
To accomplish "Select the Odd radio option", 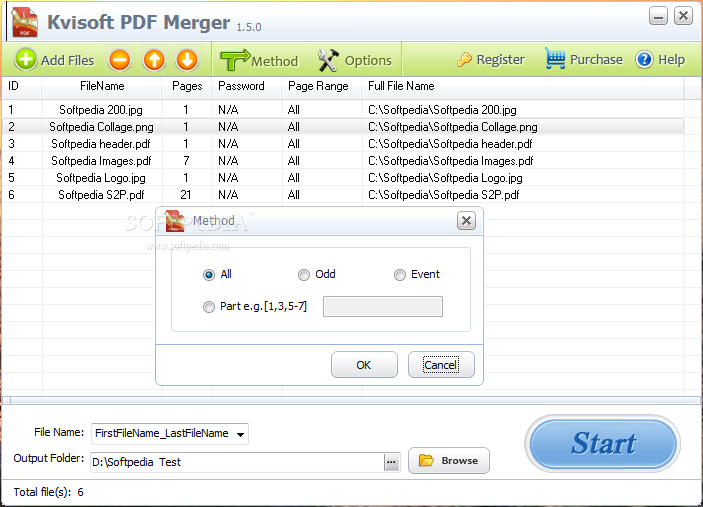I will pos(304,274).
